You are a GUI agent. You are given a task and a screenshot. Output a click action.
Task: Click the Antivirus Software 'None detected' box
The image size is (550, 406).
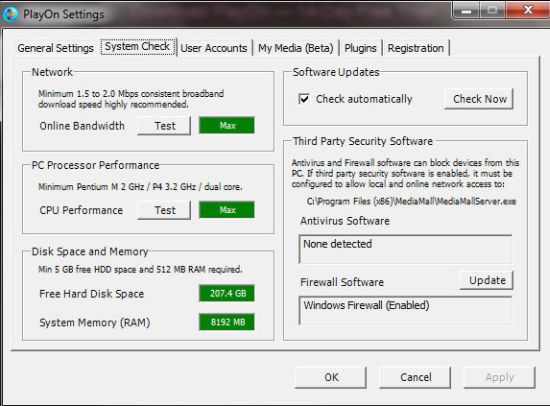click(x=405, y=249)
